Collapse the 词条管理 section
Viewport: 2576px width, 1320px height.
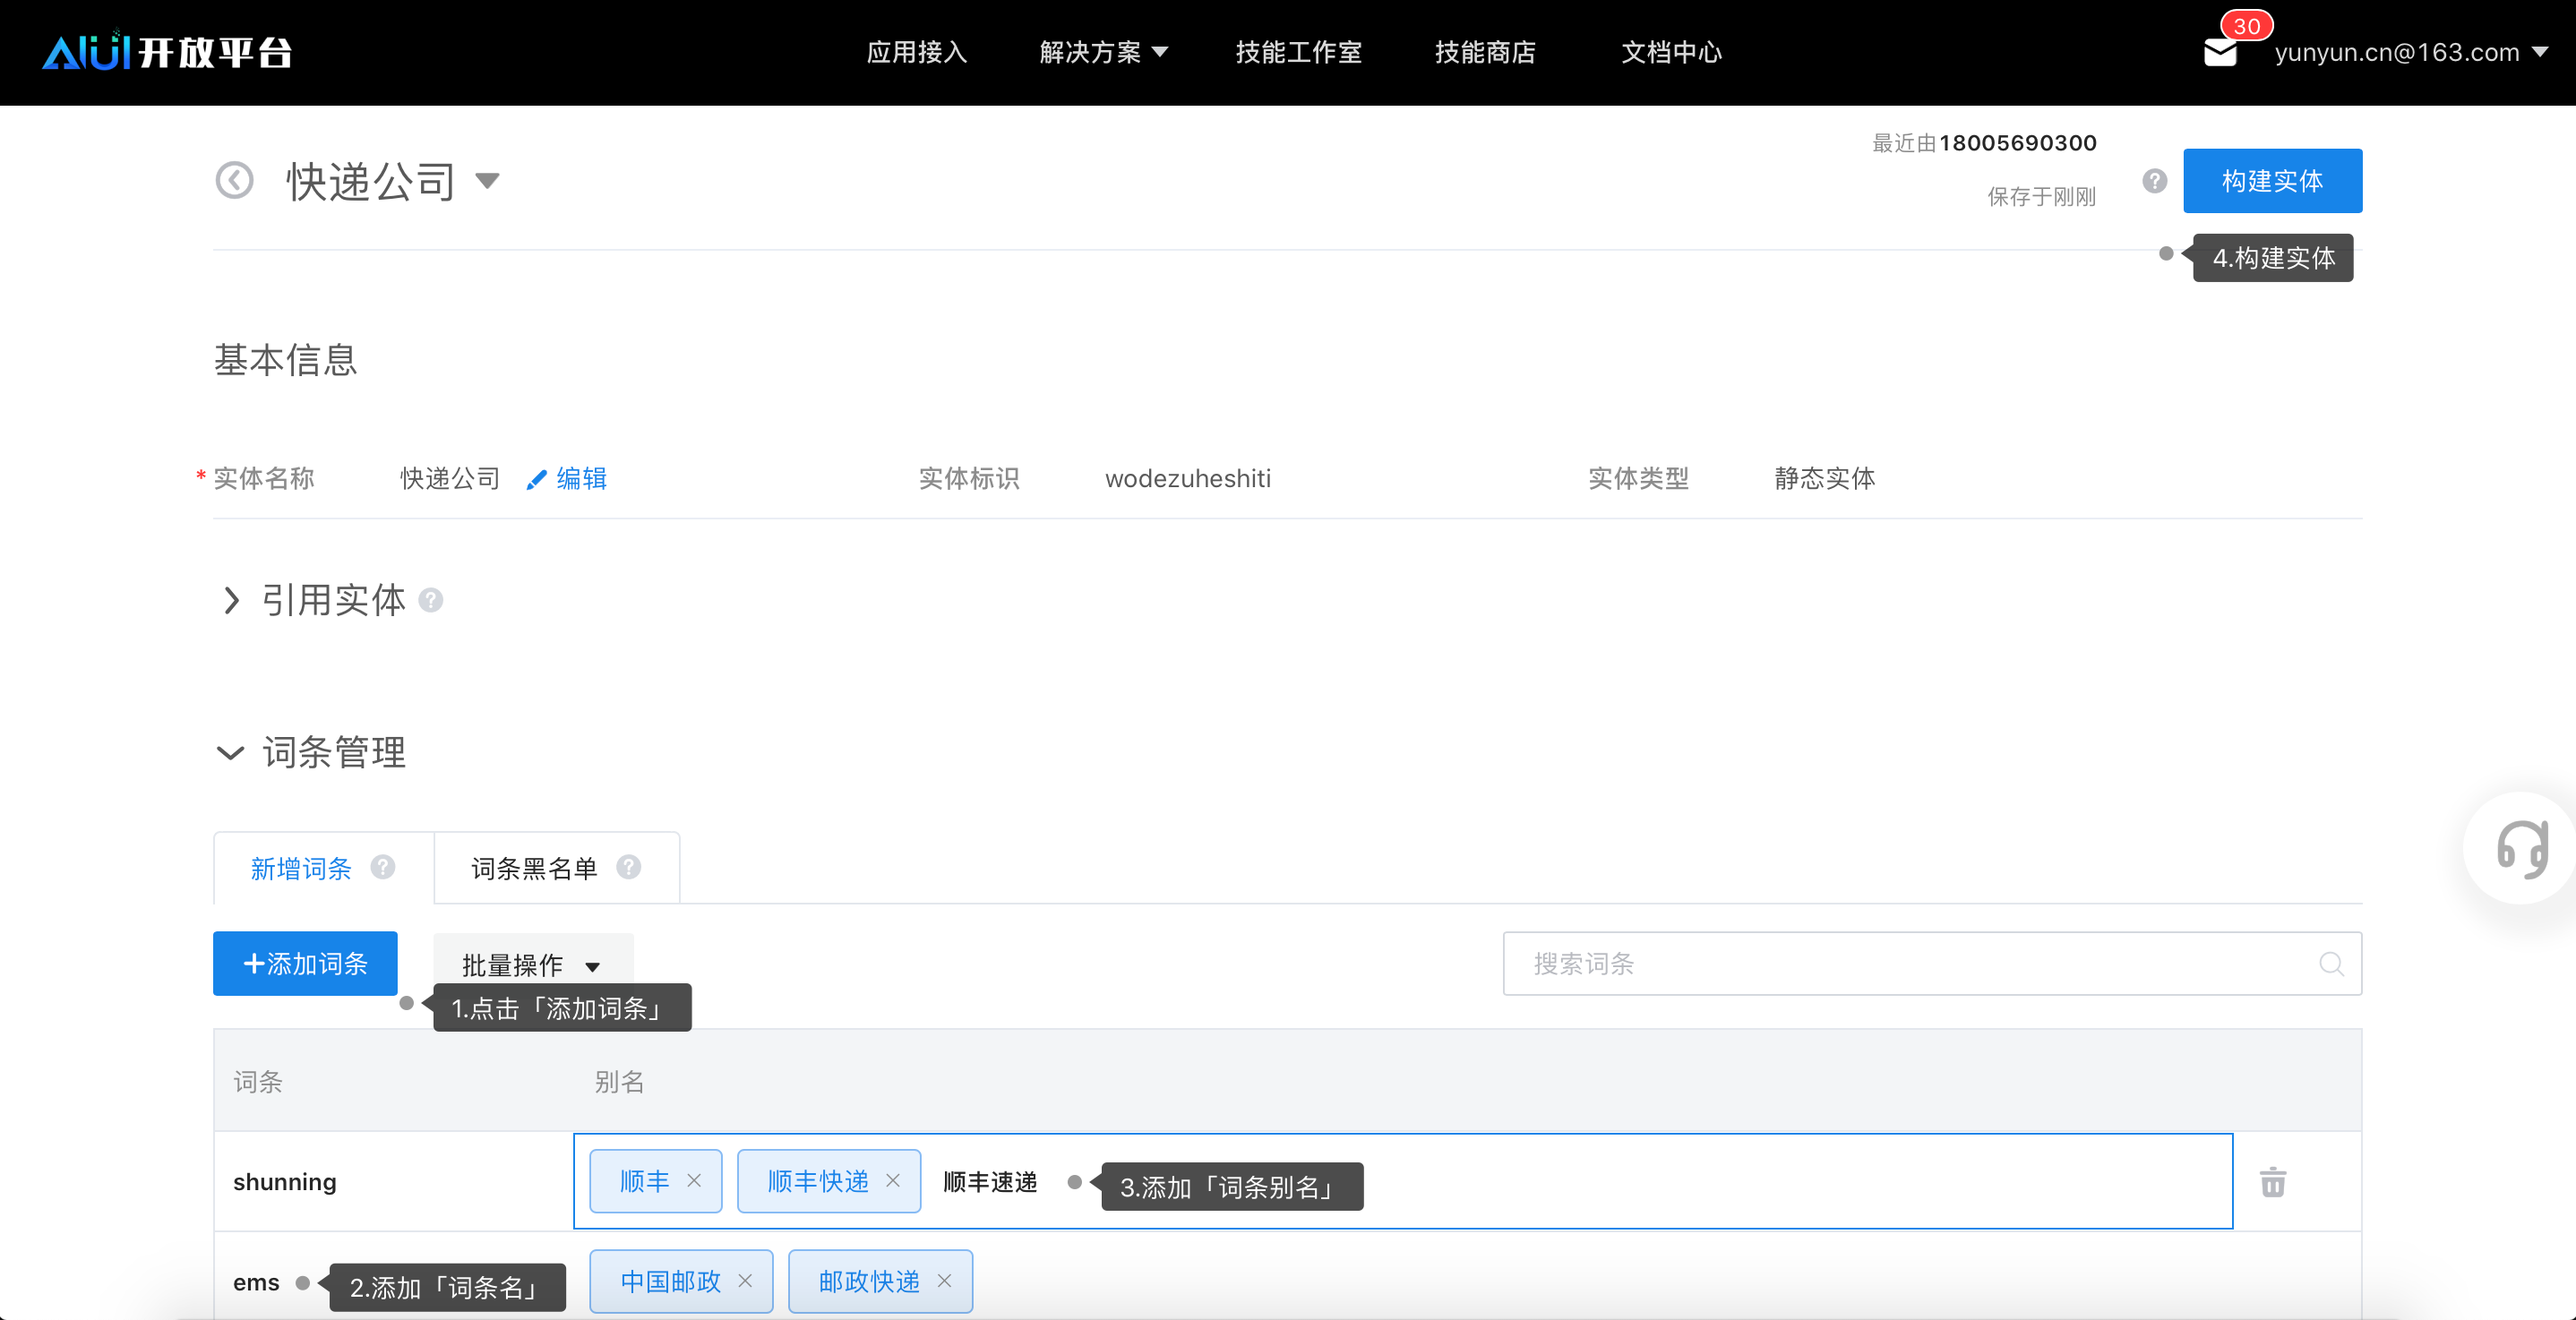[230, 752]
